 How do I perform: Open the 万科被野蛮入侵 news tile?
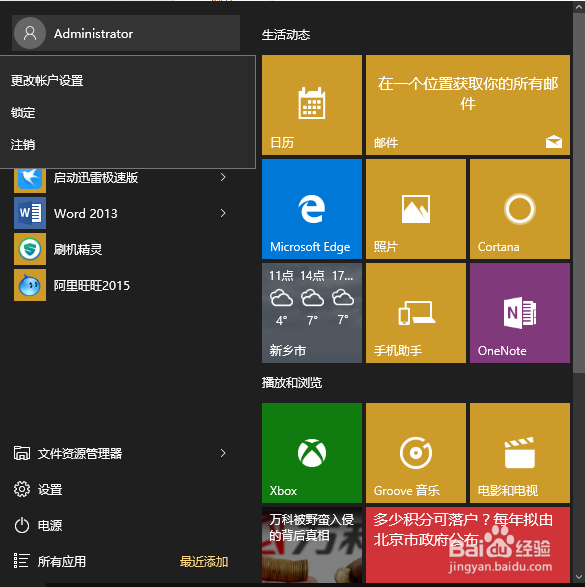point(312,545)
